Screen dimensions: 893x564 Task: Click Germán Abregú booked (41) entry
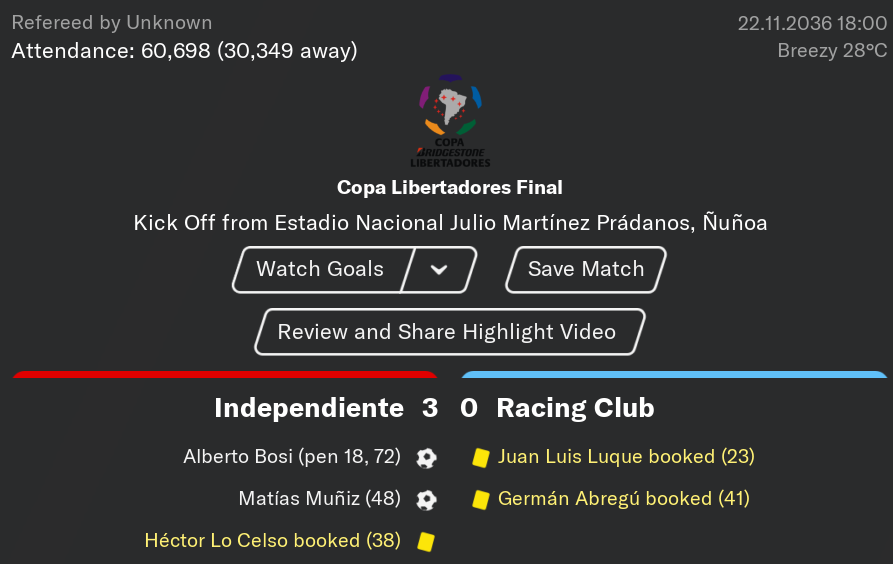624,499
